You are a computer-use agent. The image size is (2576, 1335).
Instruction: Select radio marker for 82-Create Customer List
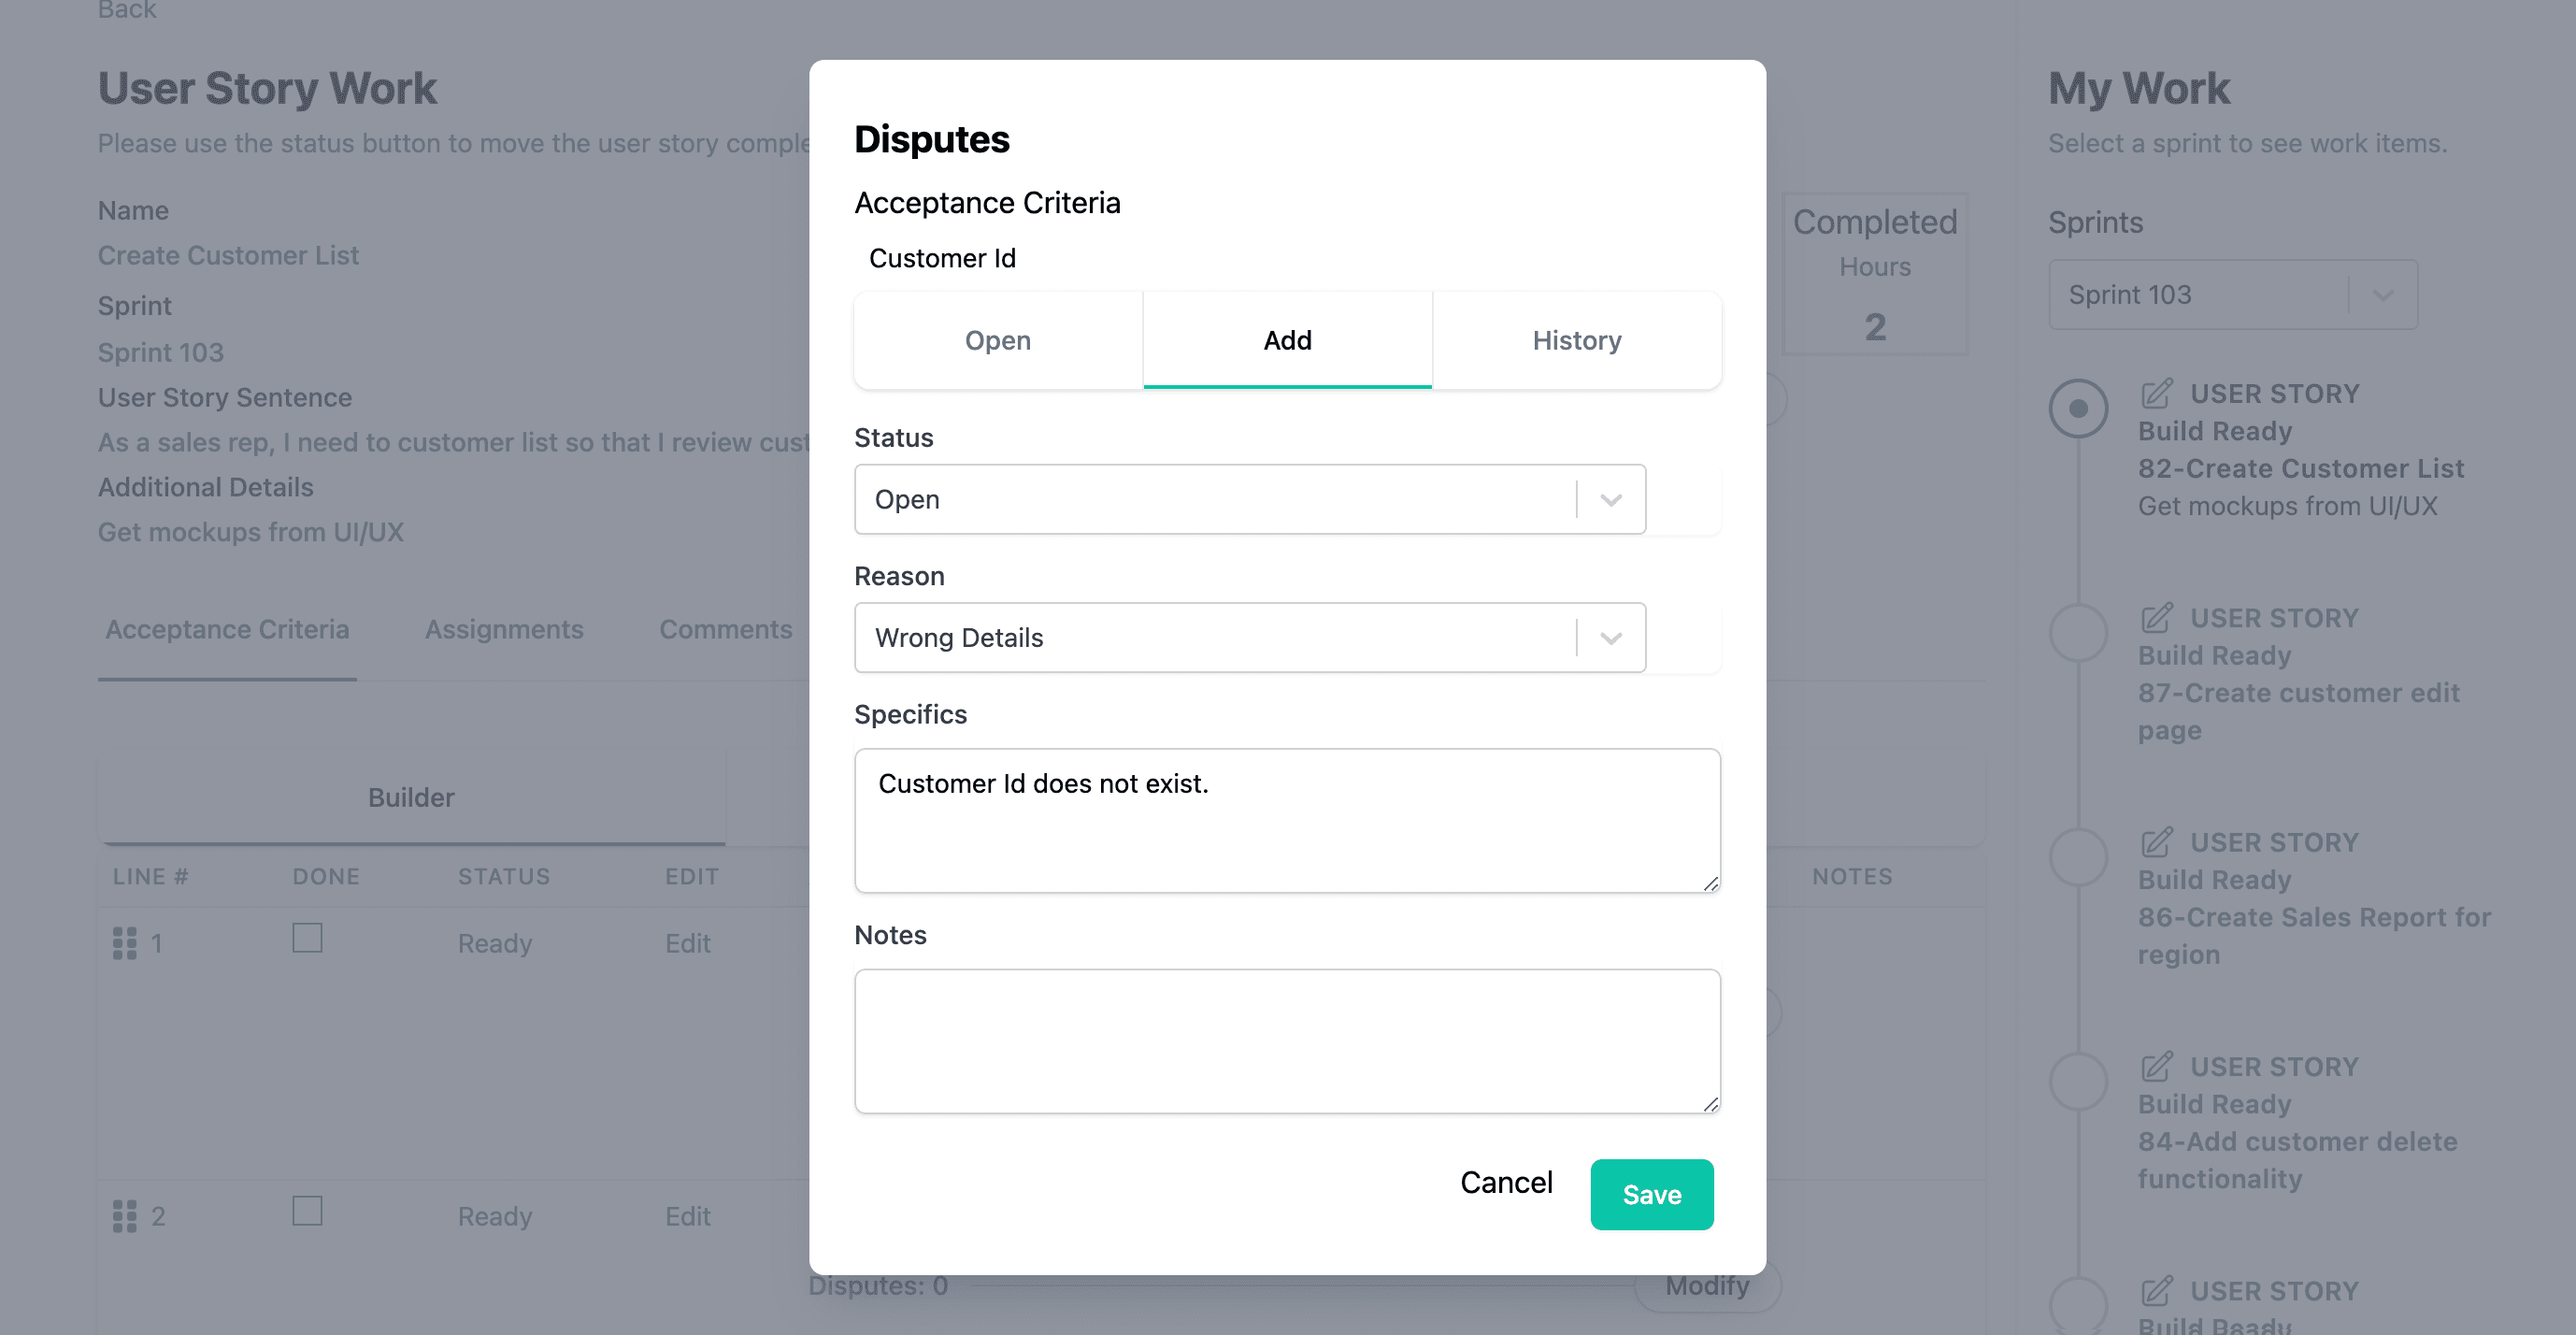2078,408
